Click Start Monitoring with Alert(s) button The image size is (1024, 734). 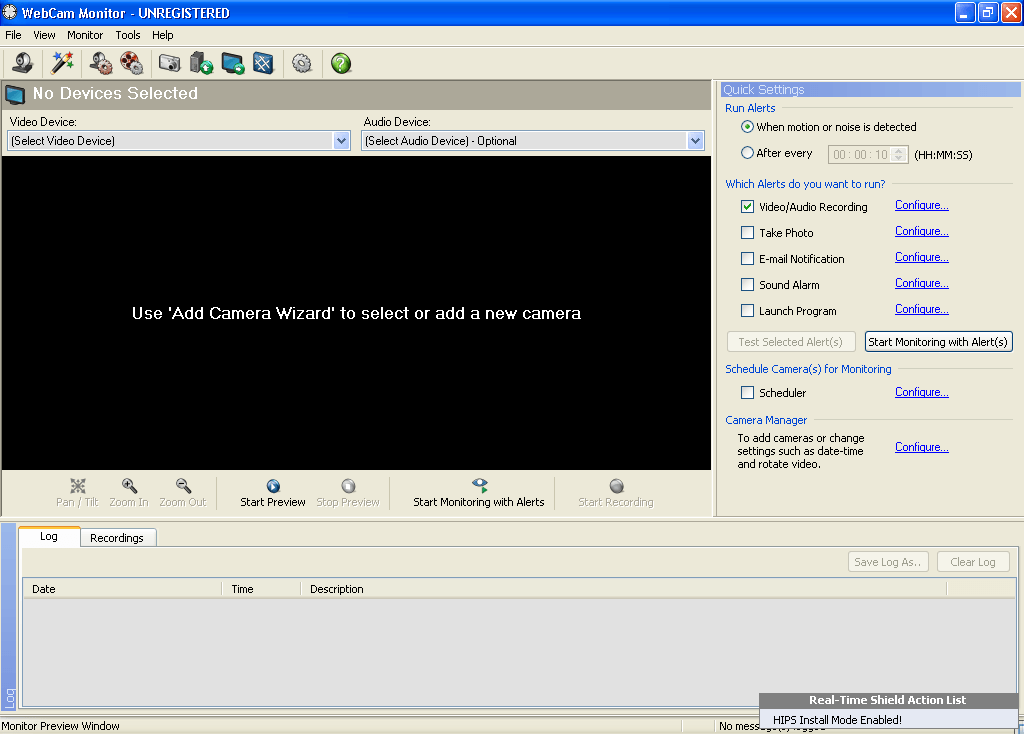pyautogui.click(x=938, y=341)
